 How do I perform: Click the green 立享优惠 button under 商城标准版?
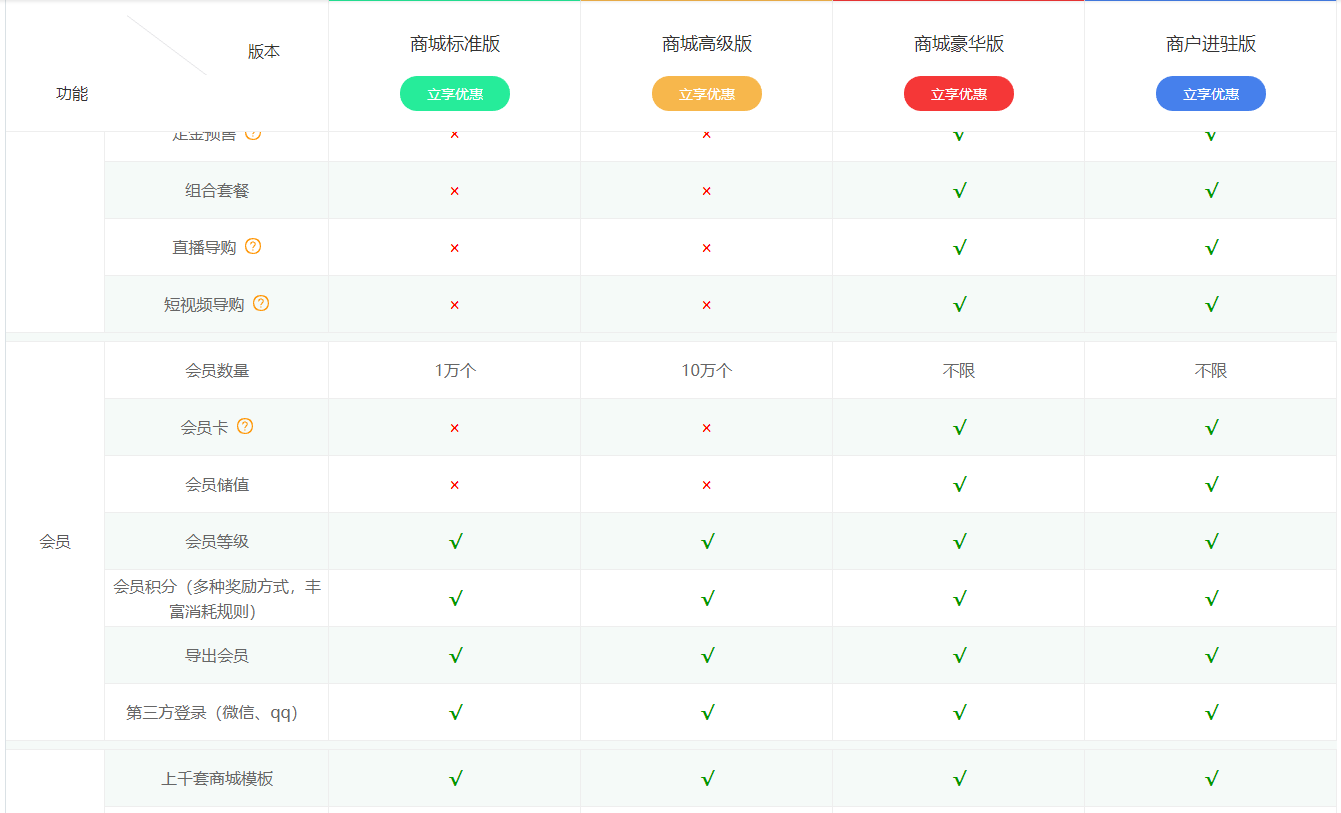[x=455, y=94]
